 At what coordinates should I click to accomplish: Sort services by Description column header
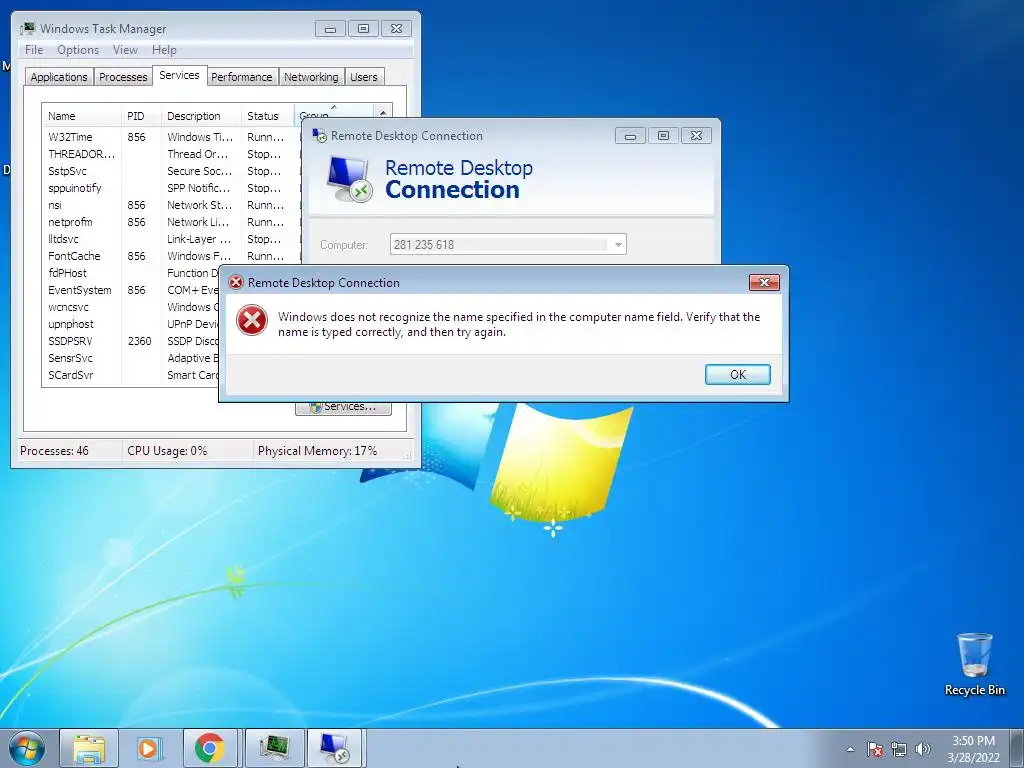click(x=201, y=116)
